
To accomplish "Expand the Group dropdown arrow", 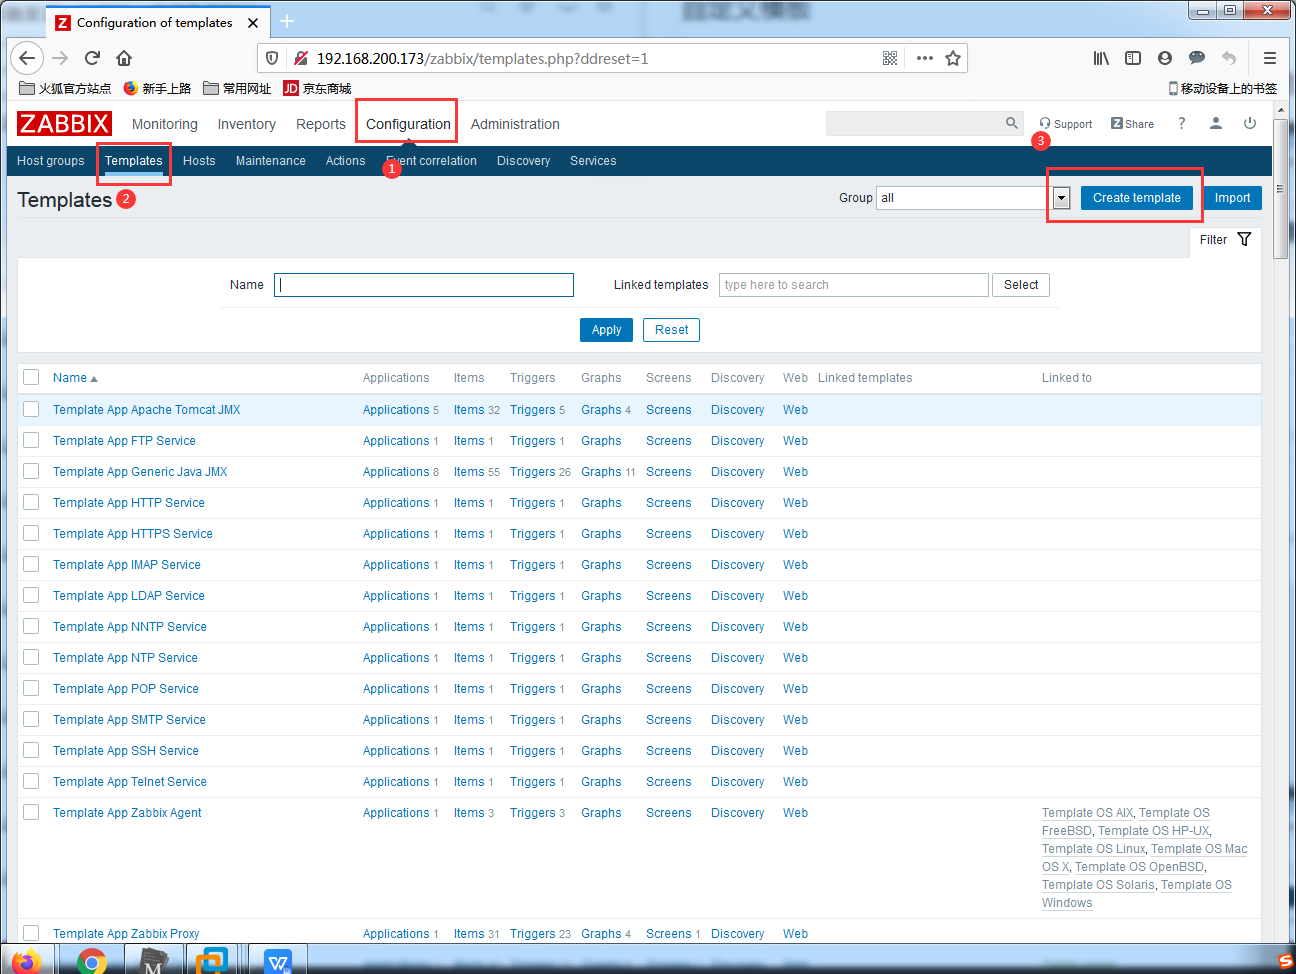I will pyautogui.click(x=1061, y=198).
